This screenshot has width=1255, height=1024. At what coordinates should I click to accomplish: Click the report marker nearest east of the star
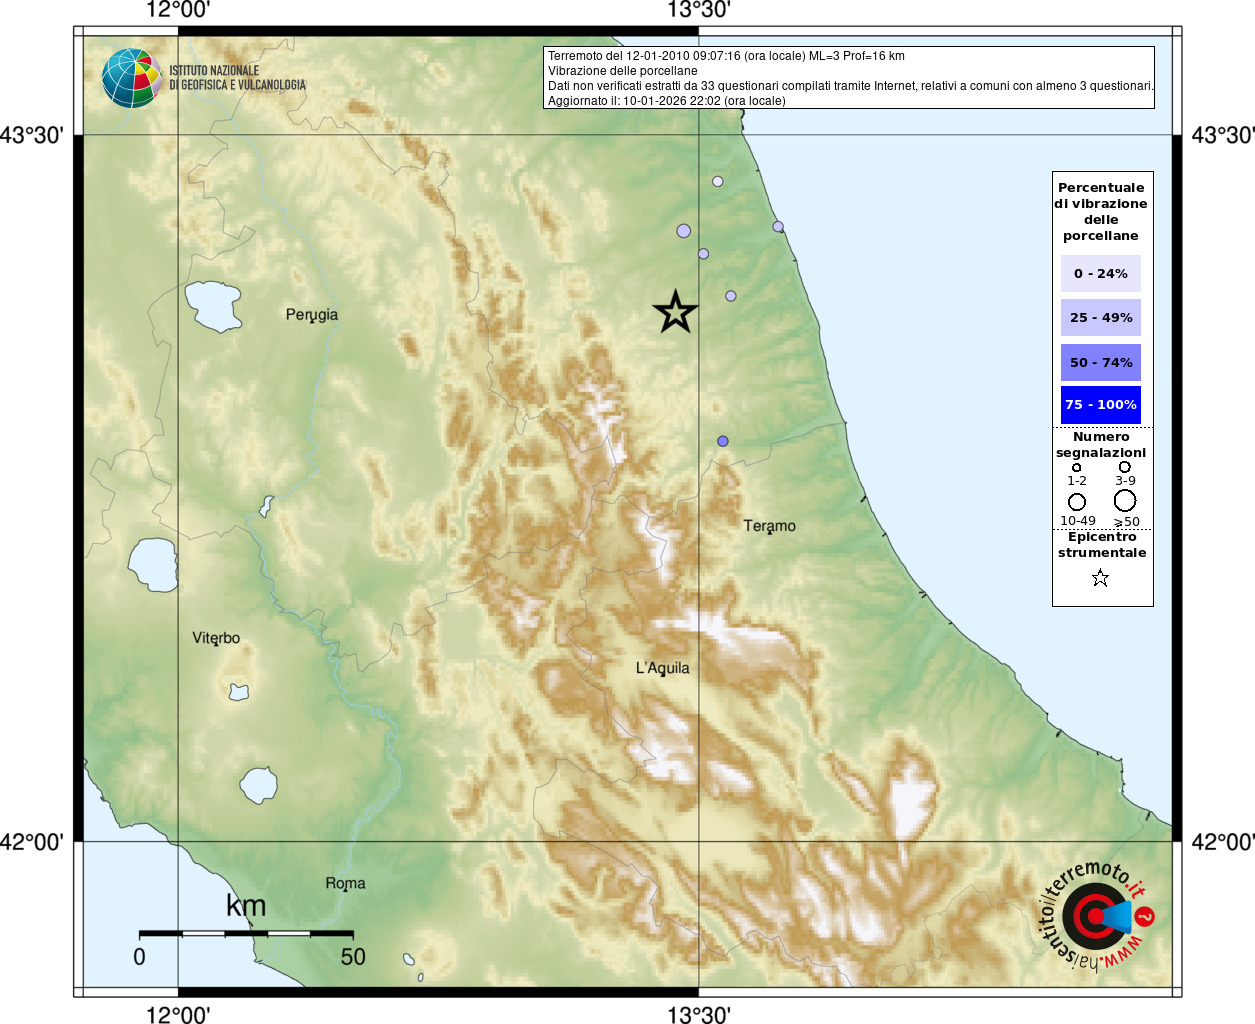(731, 296)
